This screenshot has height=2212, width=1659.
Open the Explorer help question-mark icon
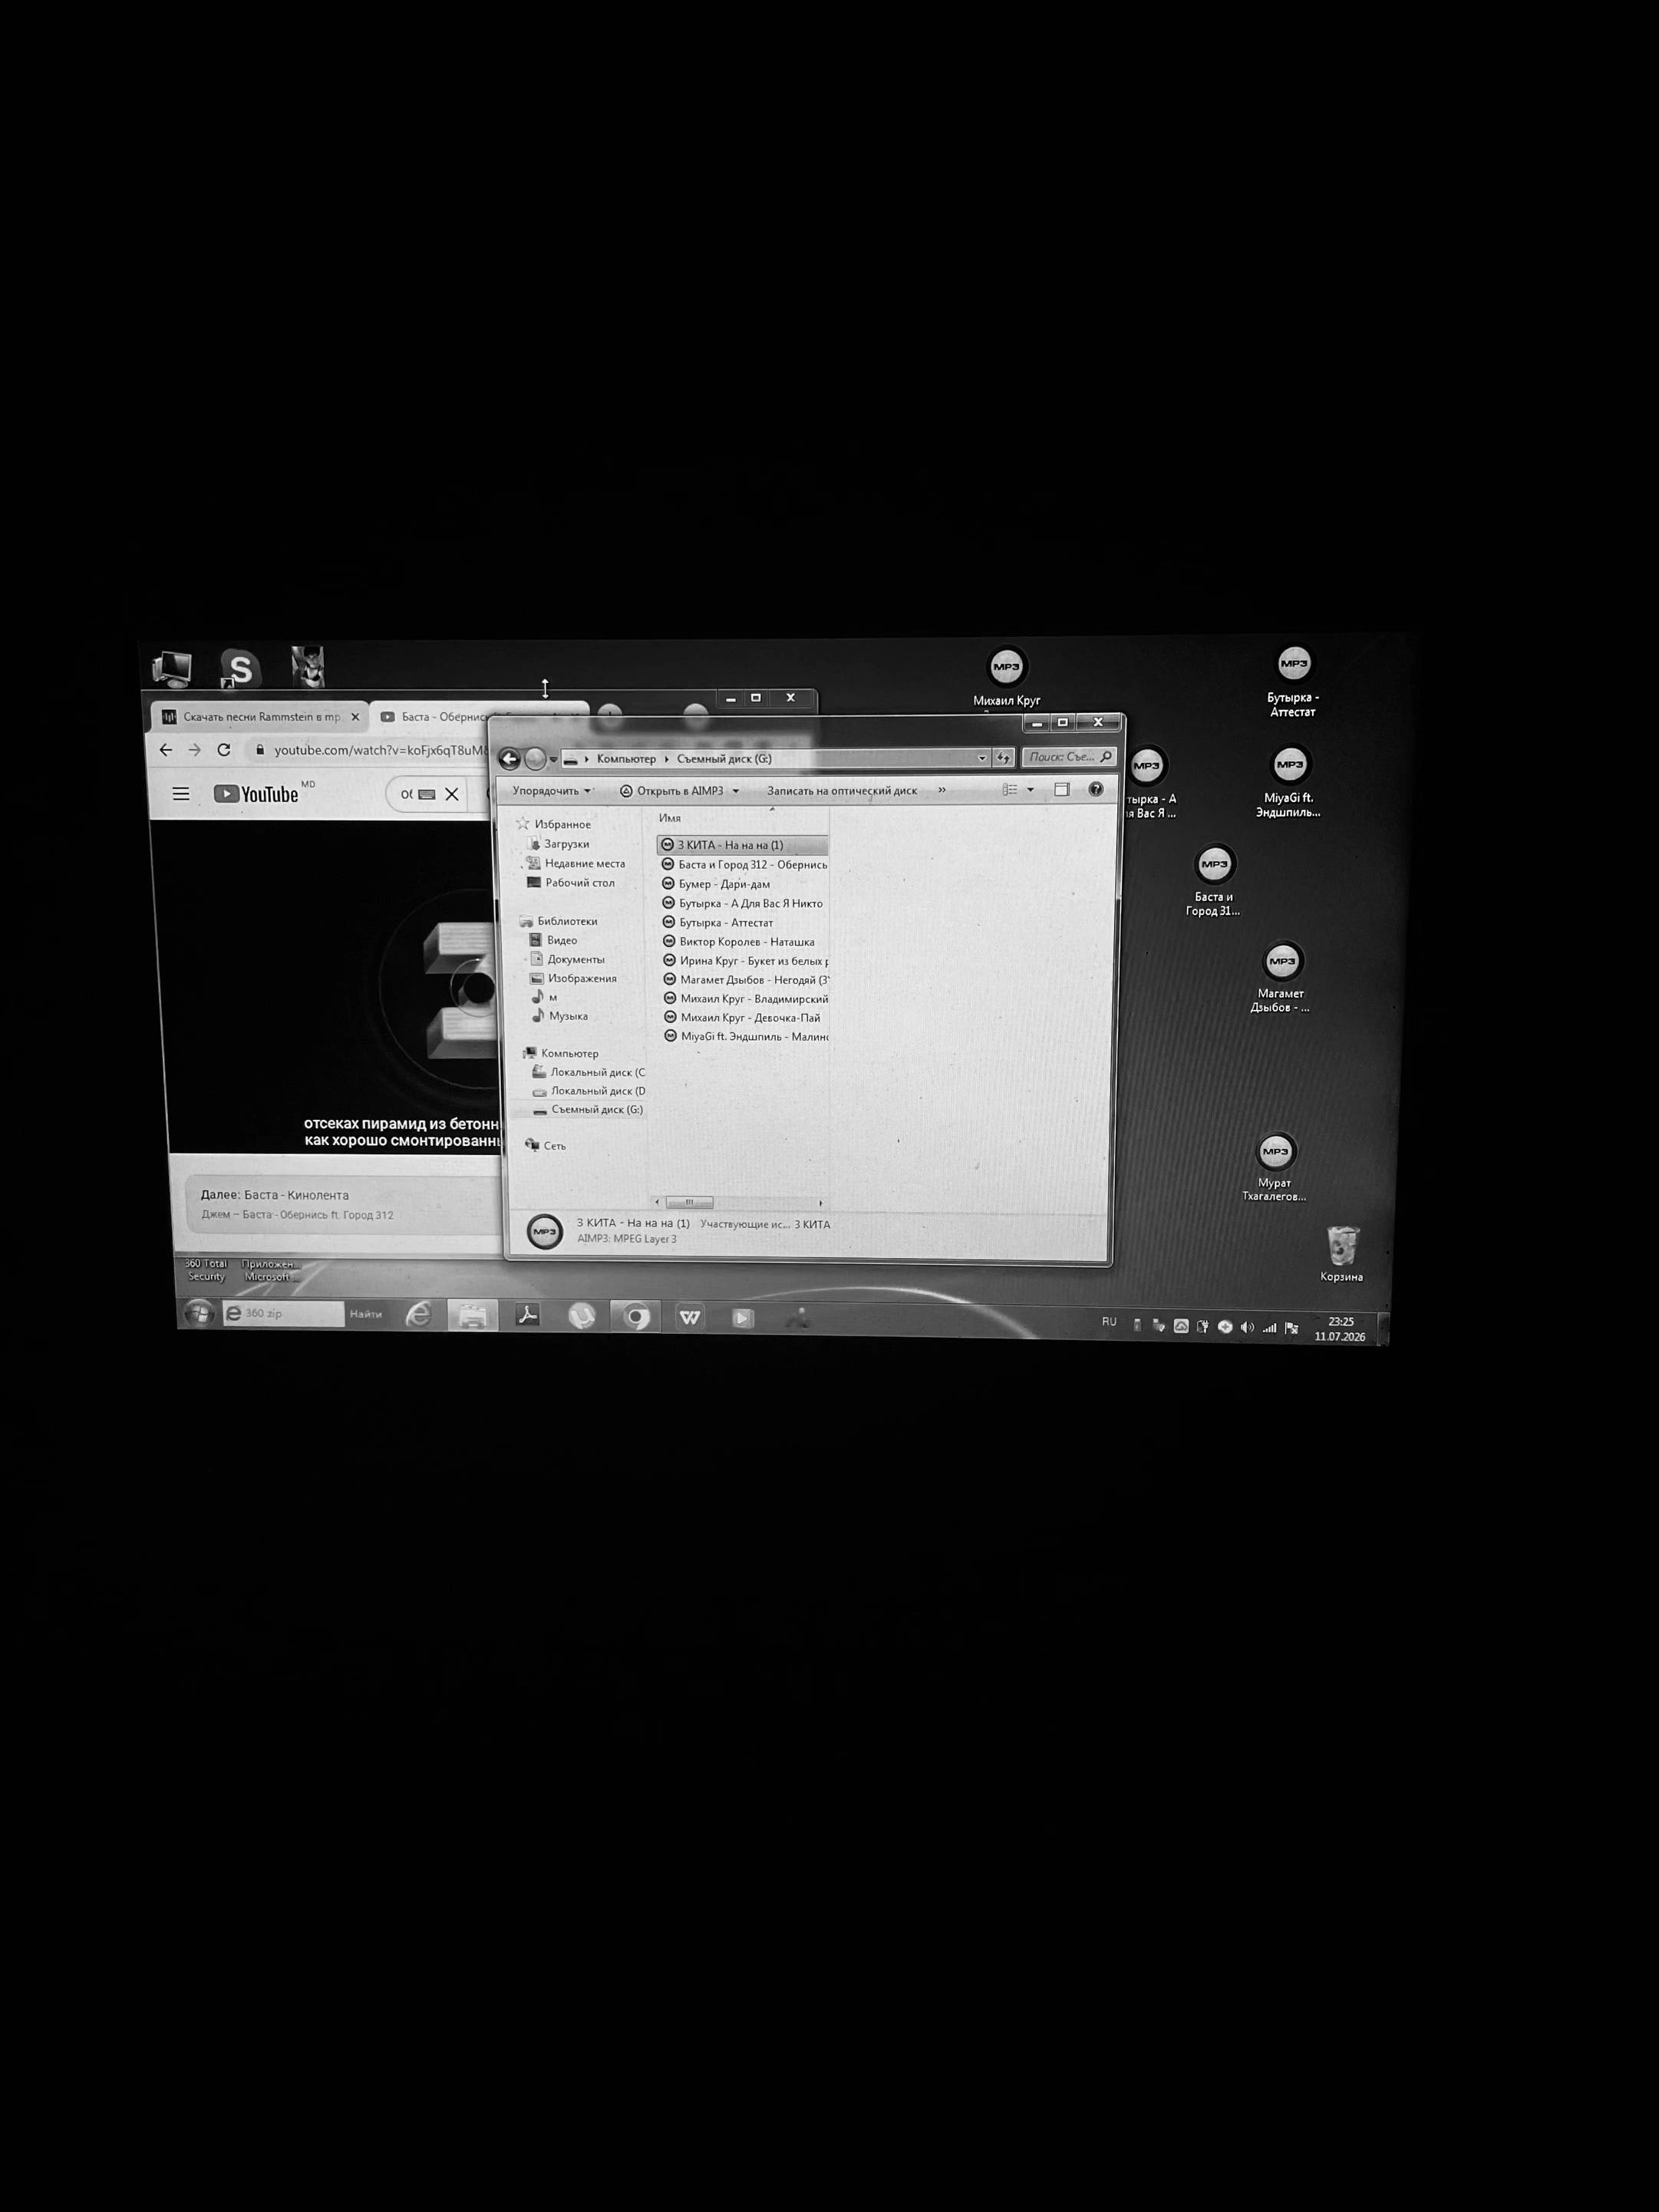click(x=1096, y=790)
